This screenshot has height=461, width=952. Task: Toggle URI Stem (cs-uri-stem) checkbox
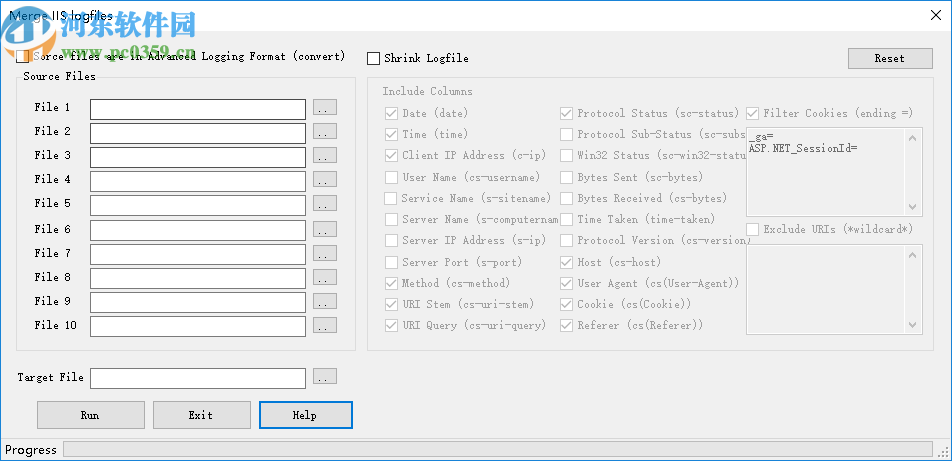tap(391, 304)
